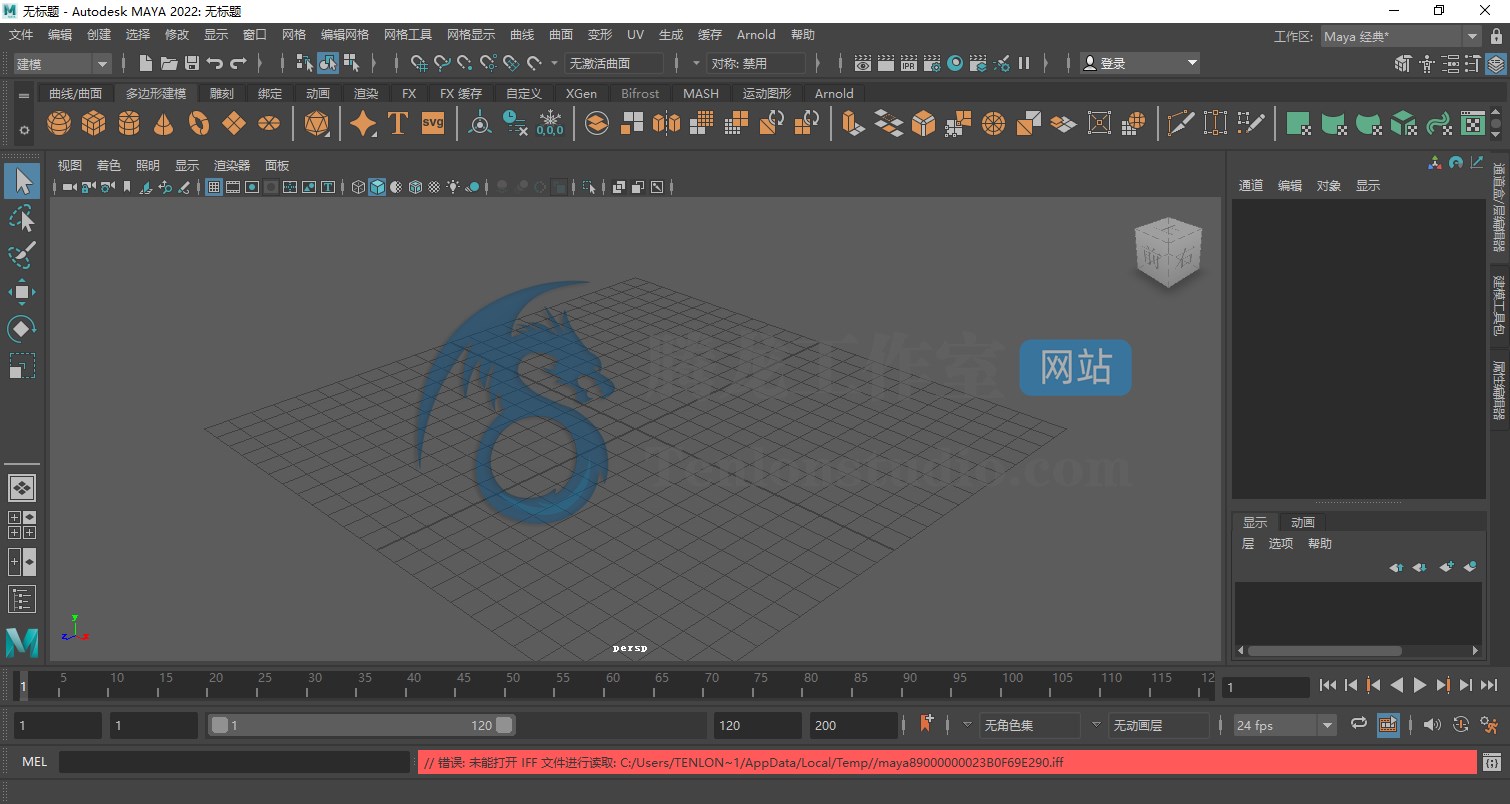
Task: Click play forwards button
Action: [1420, 685]
